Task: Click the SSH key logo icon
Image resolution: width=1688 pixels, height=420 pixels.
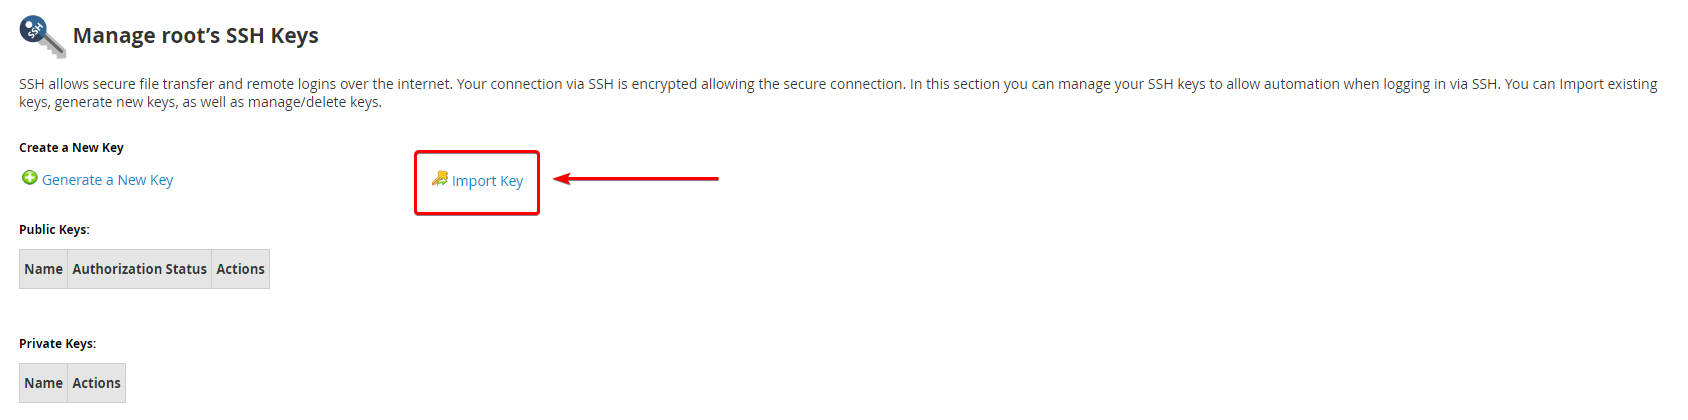Action: pyautogui.click(x=42, y=36)
